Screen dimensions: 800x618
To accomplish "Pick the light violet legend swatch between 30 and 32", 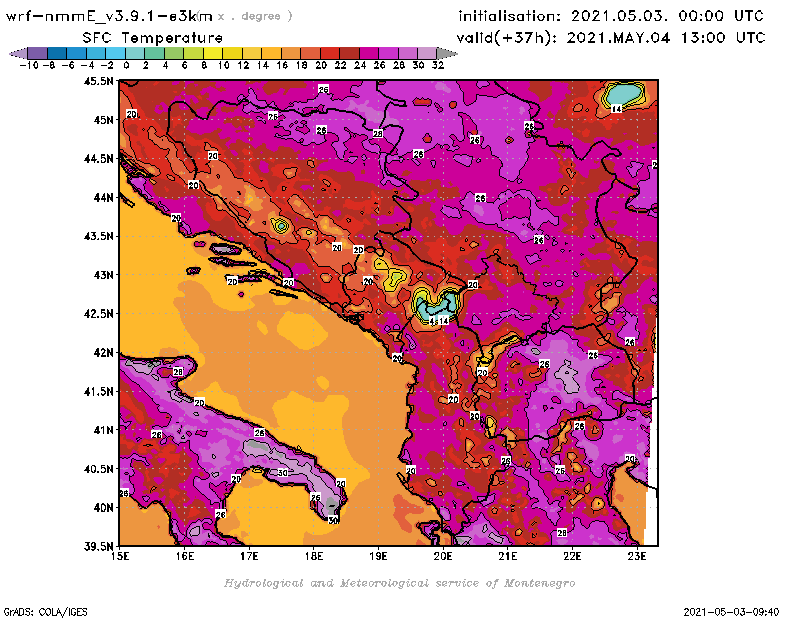I will (427, 53).
